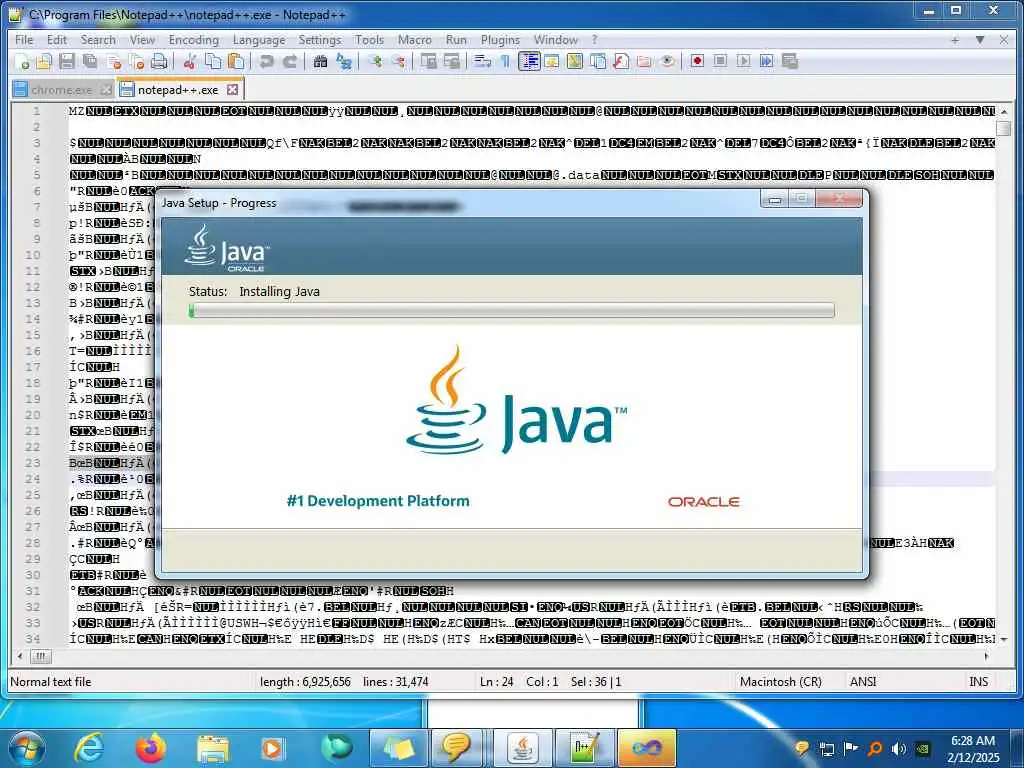The width and height of the screenshot is (1024, 768).
Task: Toggle synchronize horizontal scrolling icon
Action: point(451,61)
